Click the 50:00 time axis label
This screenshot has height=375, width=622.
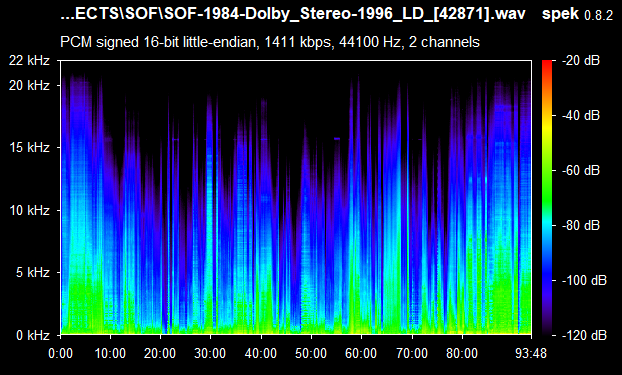click(311, 353)
